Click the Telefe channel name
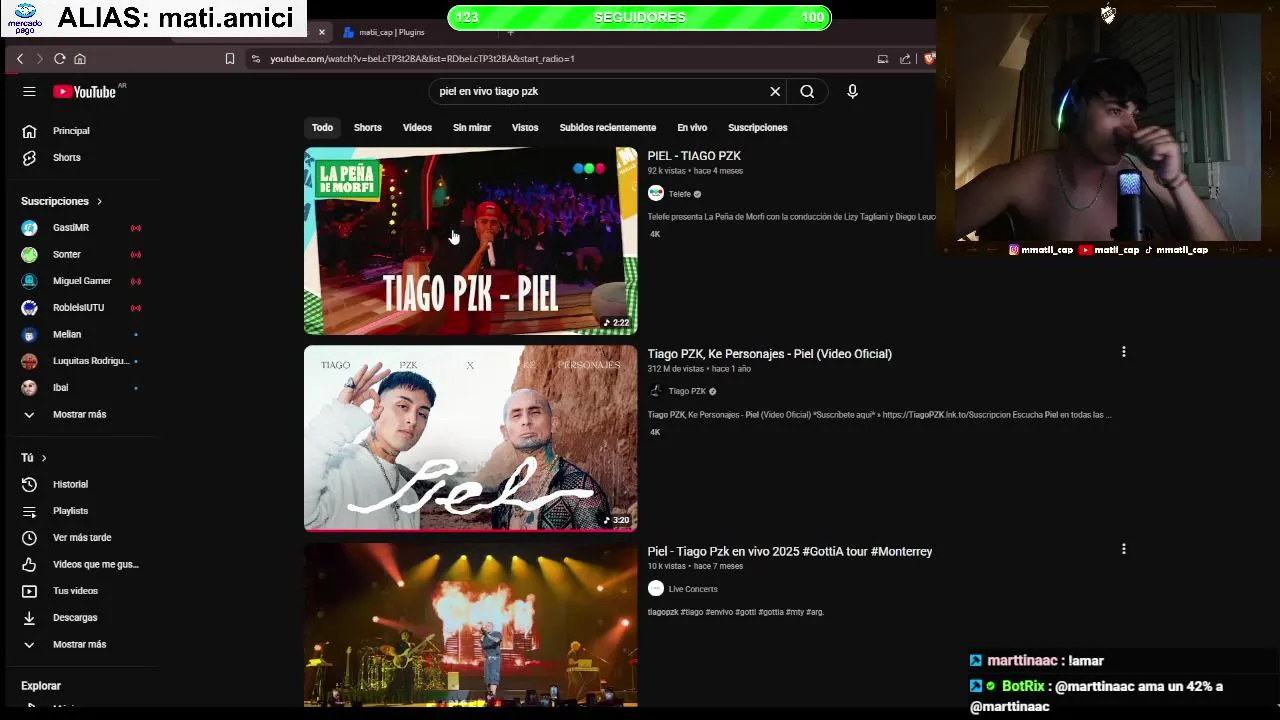Screen dimensions: 1280x720 680,194
